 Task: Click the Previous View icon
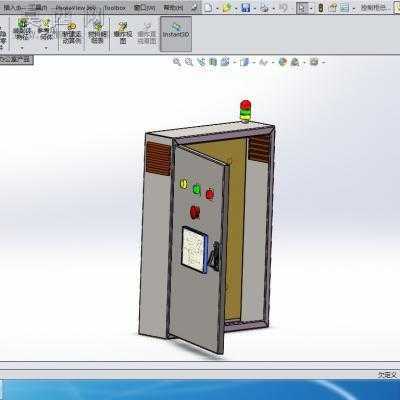pyautogui.click(x=201, y=62)
